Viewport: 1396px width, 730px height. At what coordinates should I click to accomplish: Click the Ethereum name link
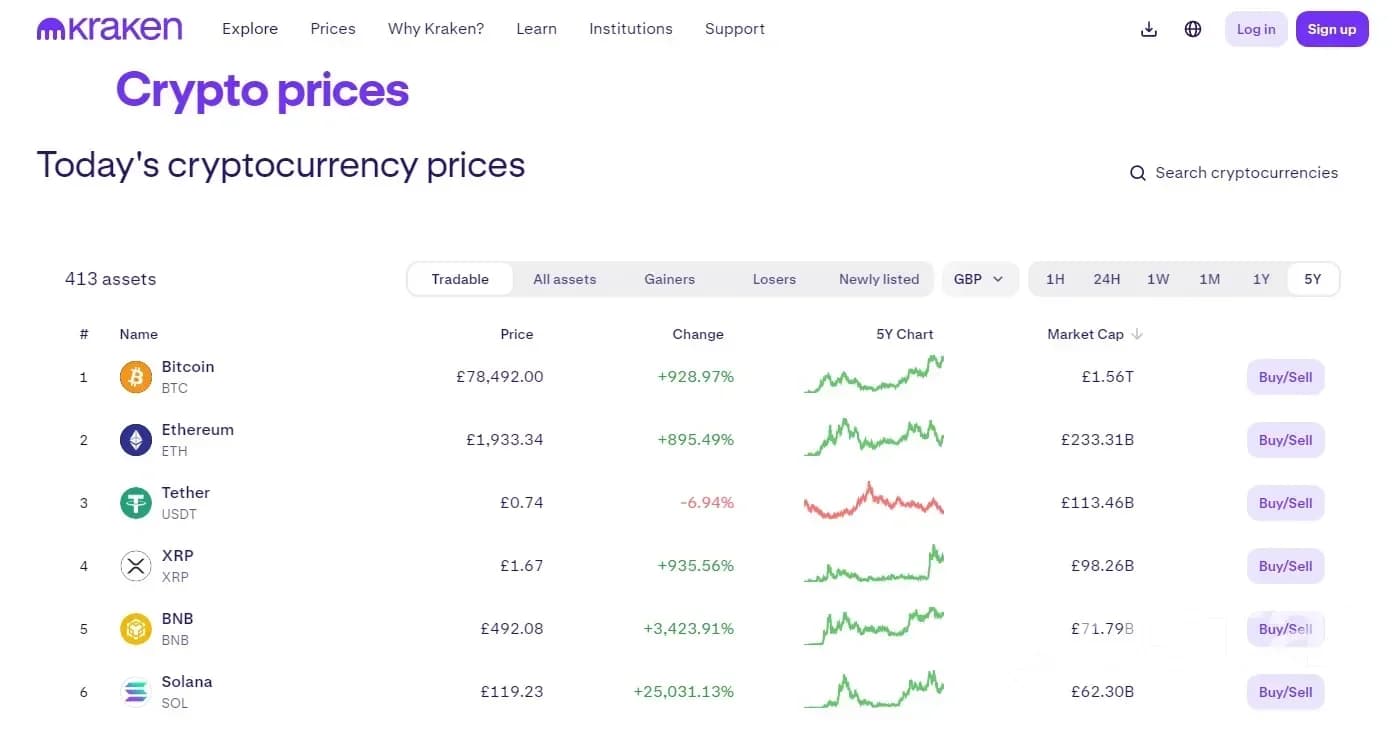(x=198, y=430)
